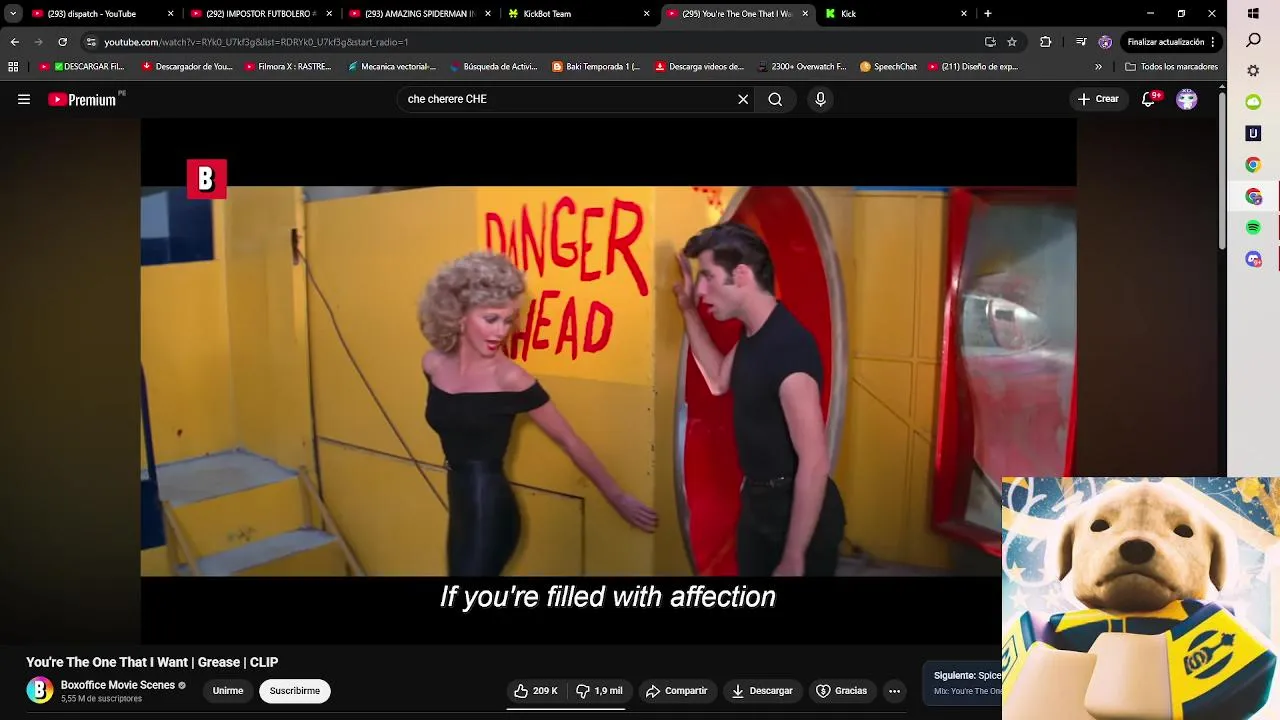Open the Descargador de You... bookmark

187,67
